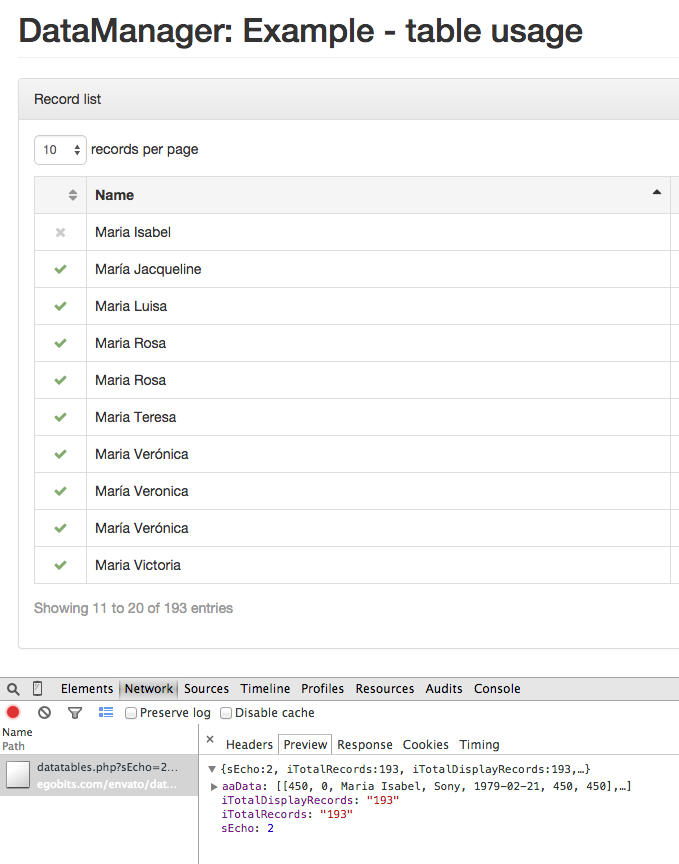Open the network filter funnel

[x=74, y=713]
